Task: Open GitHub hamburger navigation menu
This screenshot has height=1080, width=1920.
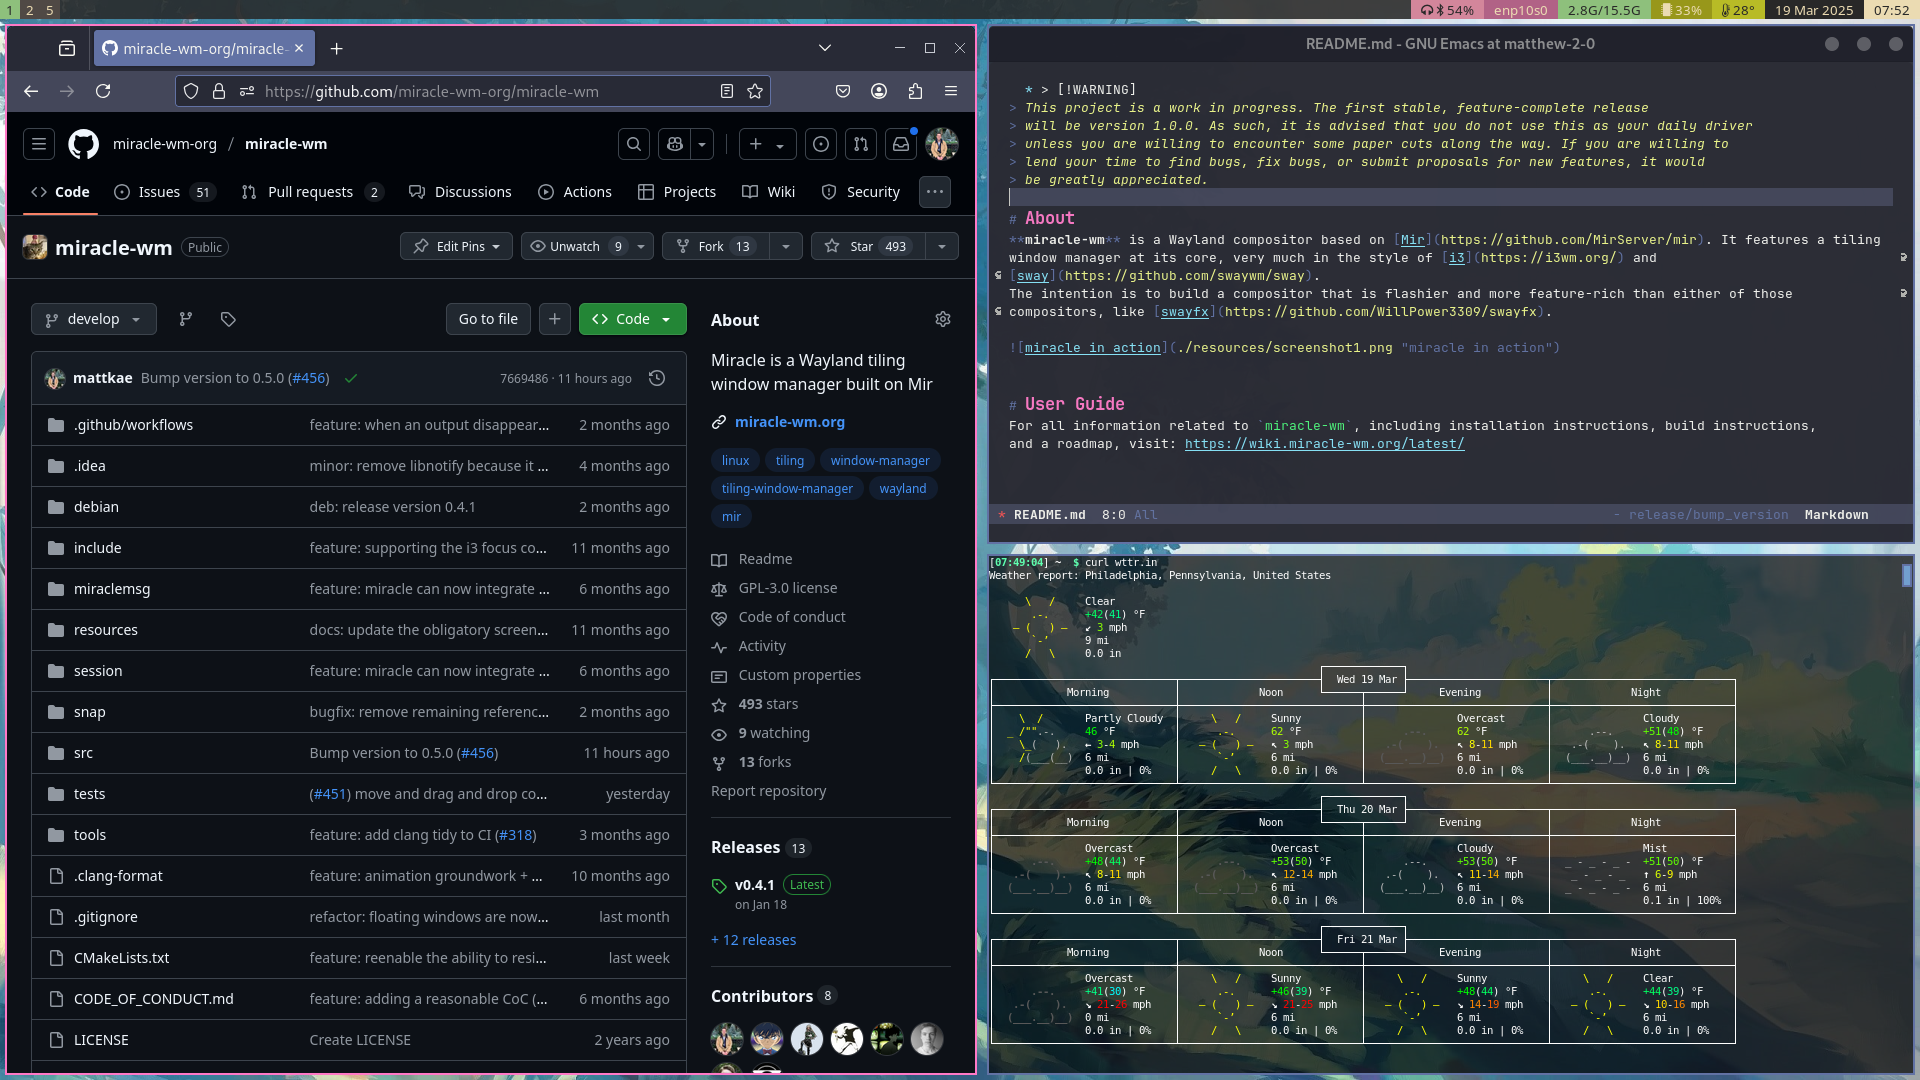Action: (39, 144)
